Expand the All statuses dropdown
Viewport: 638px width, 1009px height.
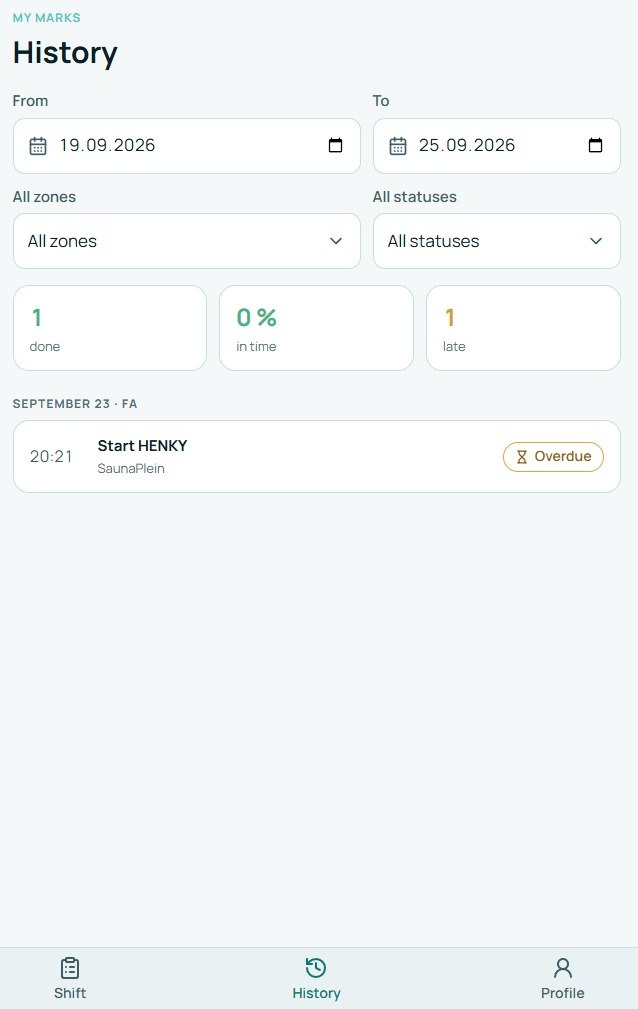(496, 241)
